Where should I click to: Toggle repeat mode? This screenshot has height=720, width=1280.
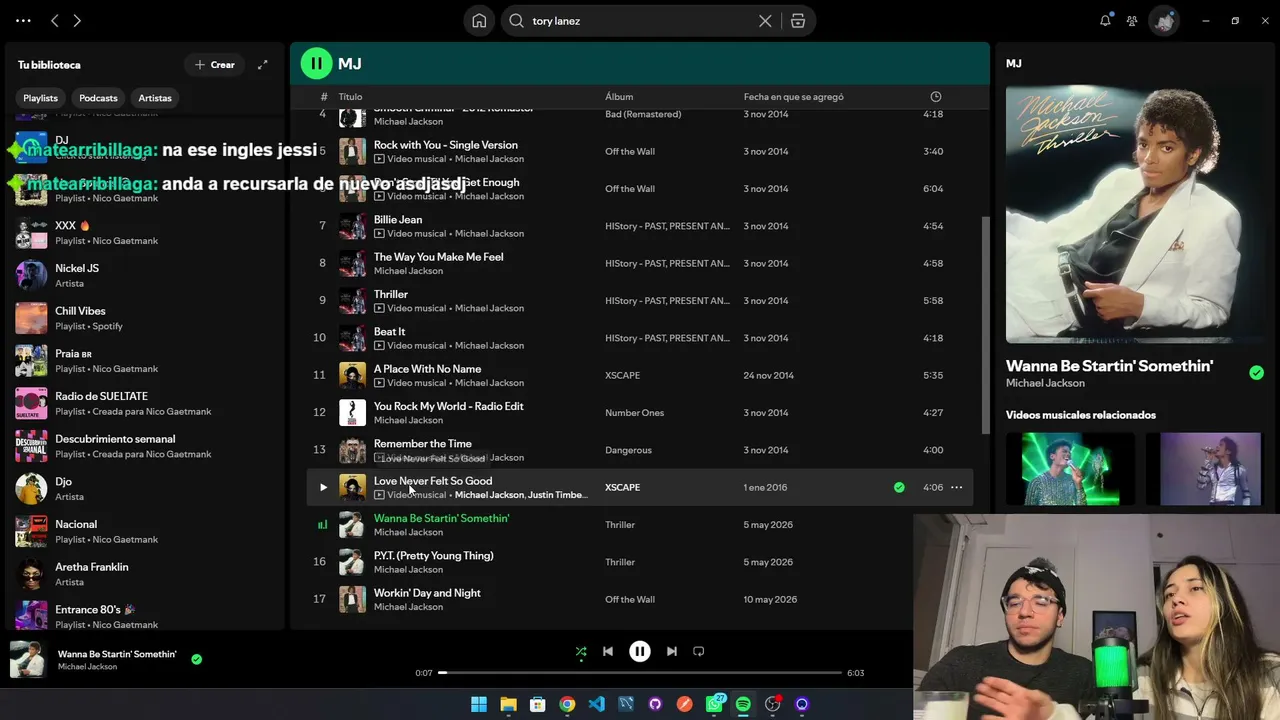[699, 651]
